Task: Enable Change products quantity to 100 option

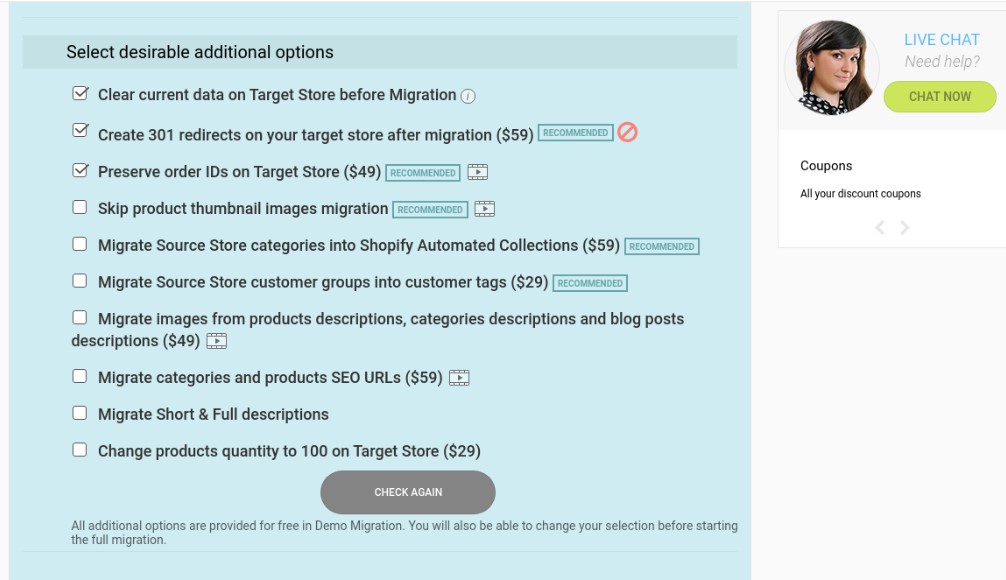Action: pyautogui.click(x=78, y=447)
